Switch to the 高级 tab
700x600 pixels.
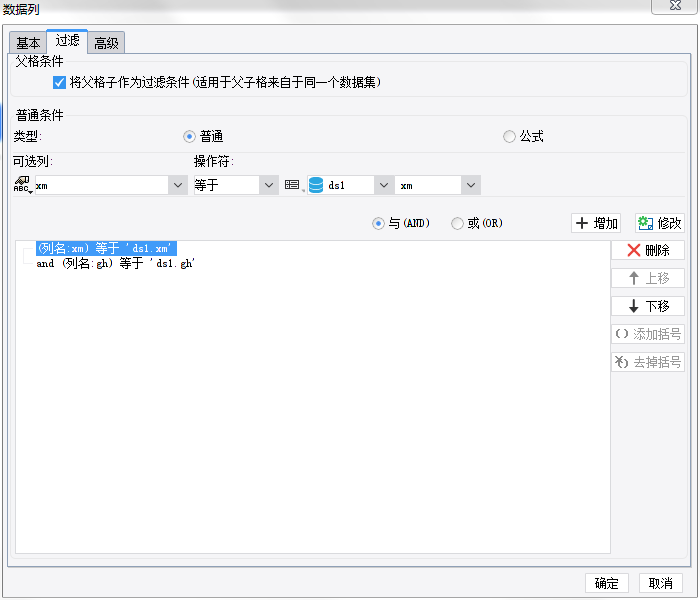(x=106, y=42)
